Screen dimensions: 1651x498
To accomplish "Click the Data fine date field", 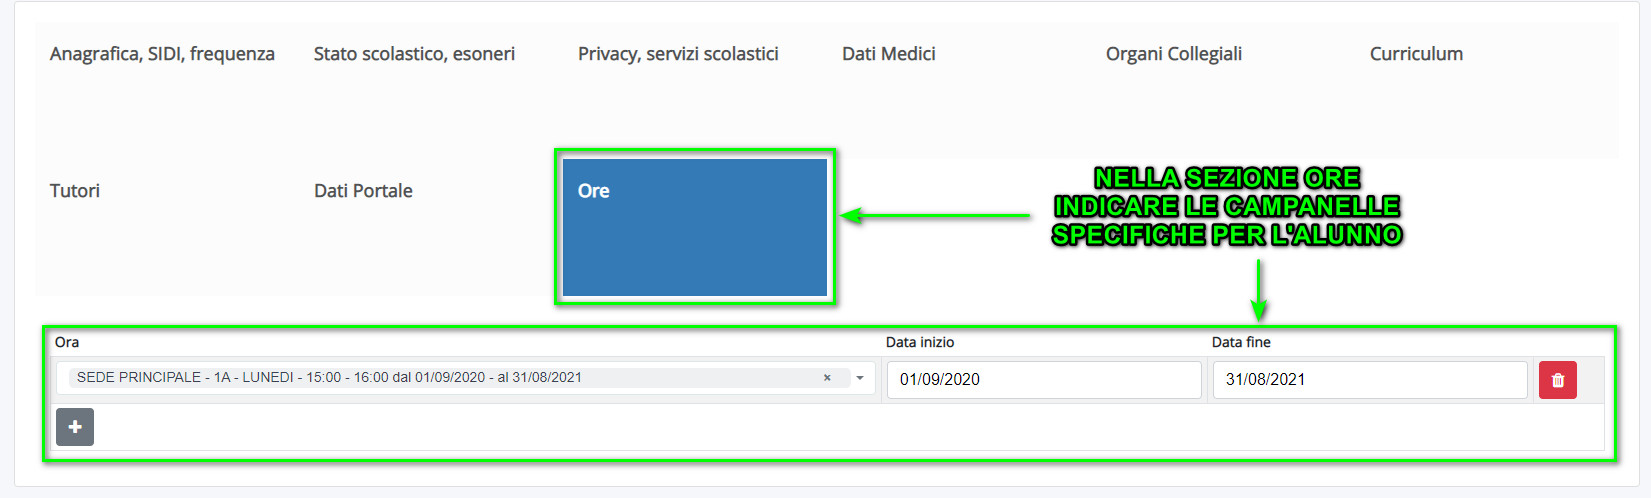I will pos(1369,380).
